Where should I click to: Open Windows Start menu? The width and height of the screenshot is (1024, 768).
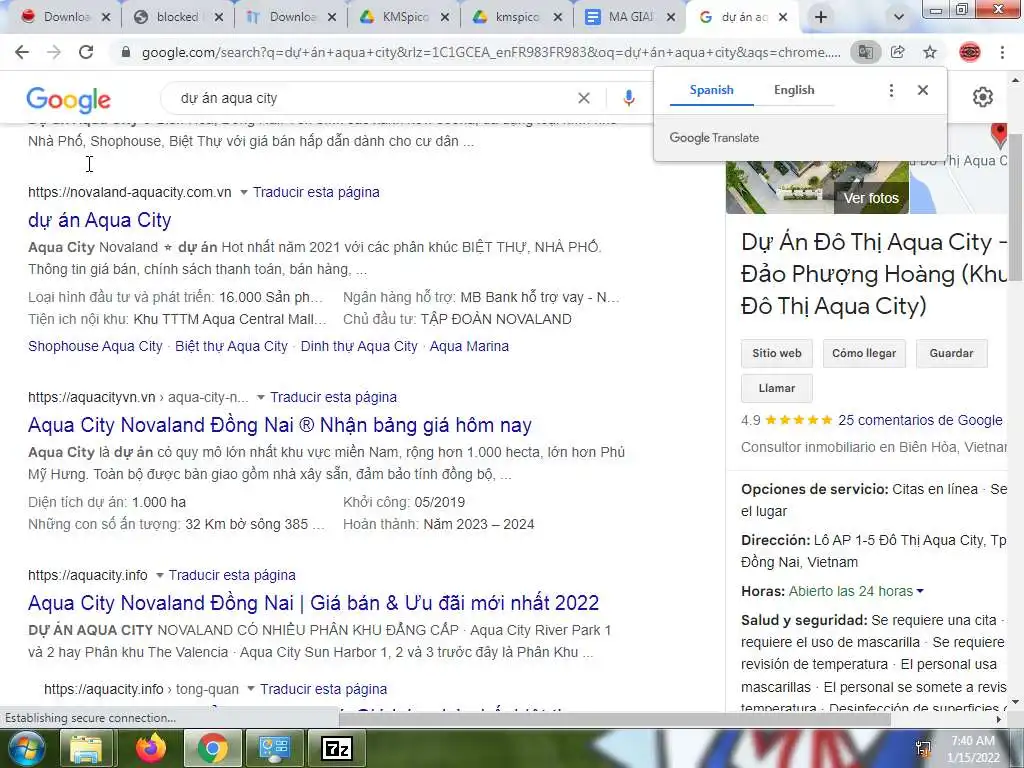click(25, 748)
